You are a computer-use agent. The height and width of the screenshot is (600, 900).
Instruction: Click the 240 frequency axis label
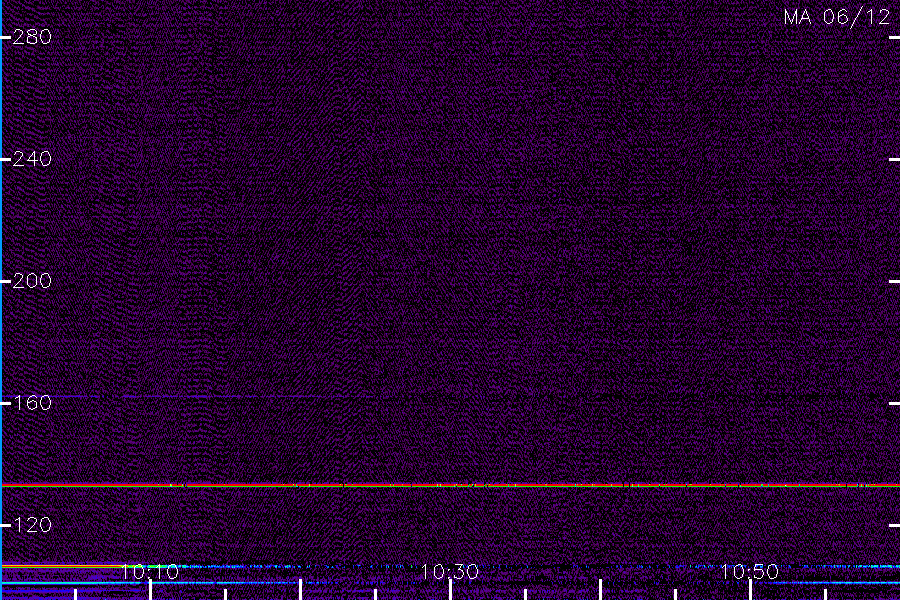pos(32,159)
